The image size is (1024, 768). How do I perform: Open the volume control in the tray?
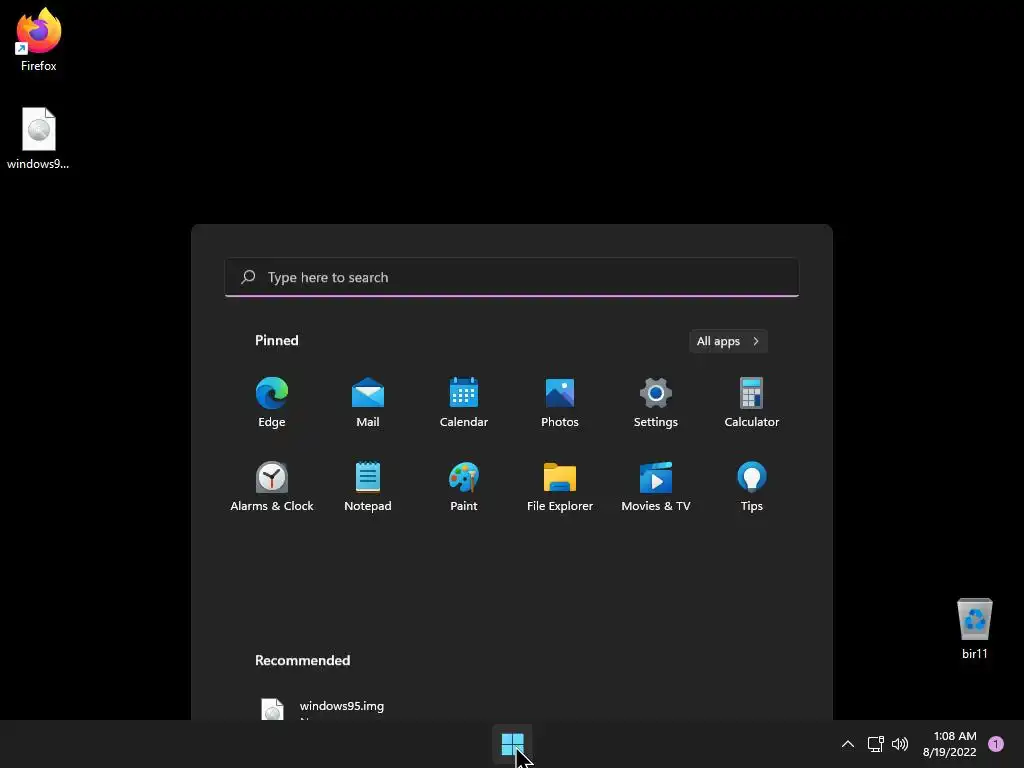coord(900,744)
